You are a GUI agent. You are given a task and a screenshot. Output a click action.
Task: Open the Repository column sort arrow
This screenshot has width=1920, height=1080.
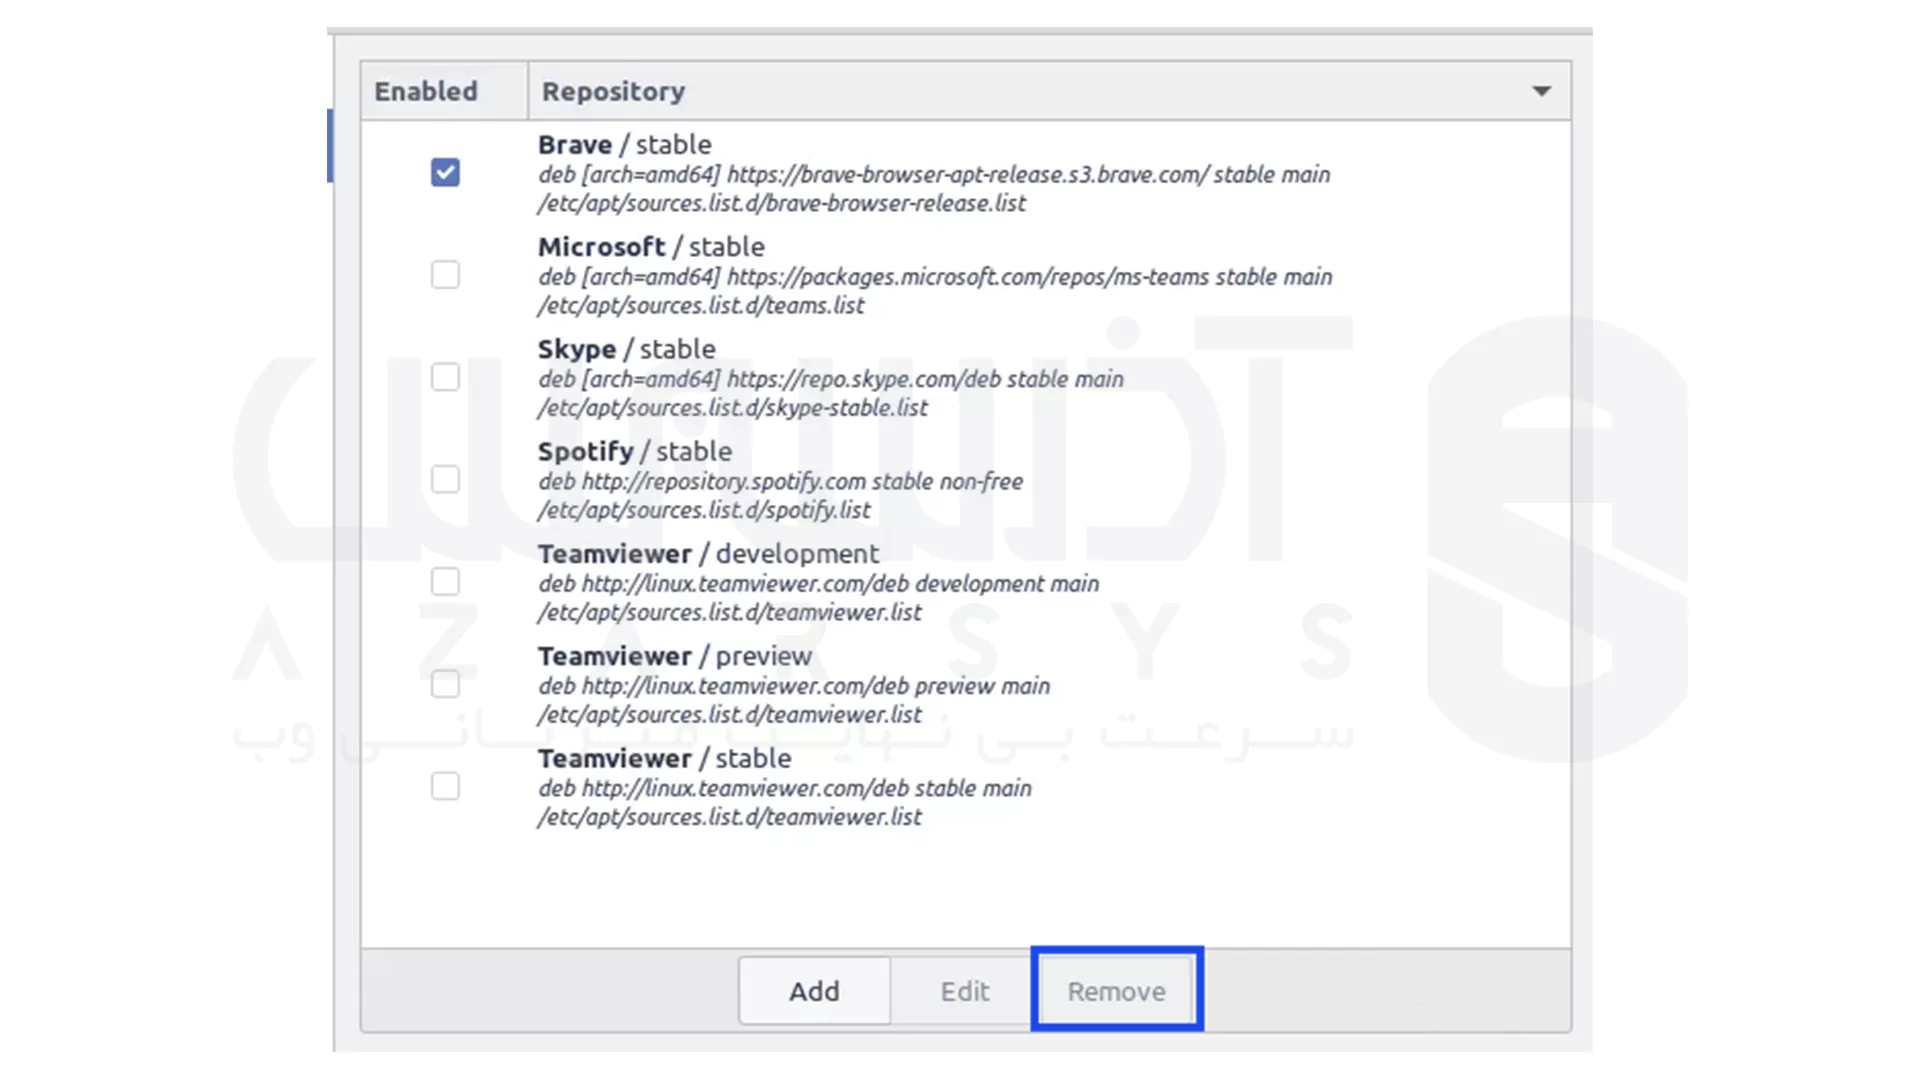[1541, 91]
